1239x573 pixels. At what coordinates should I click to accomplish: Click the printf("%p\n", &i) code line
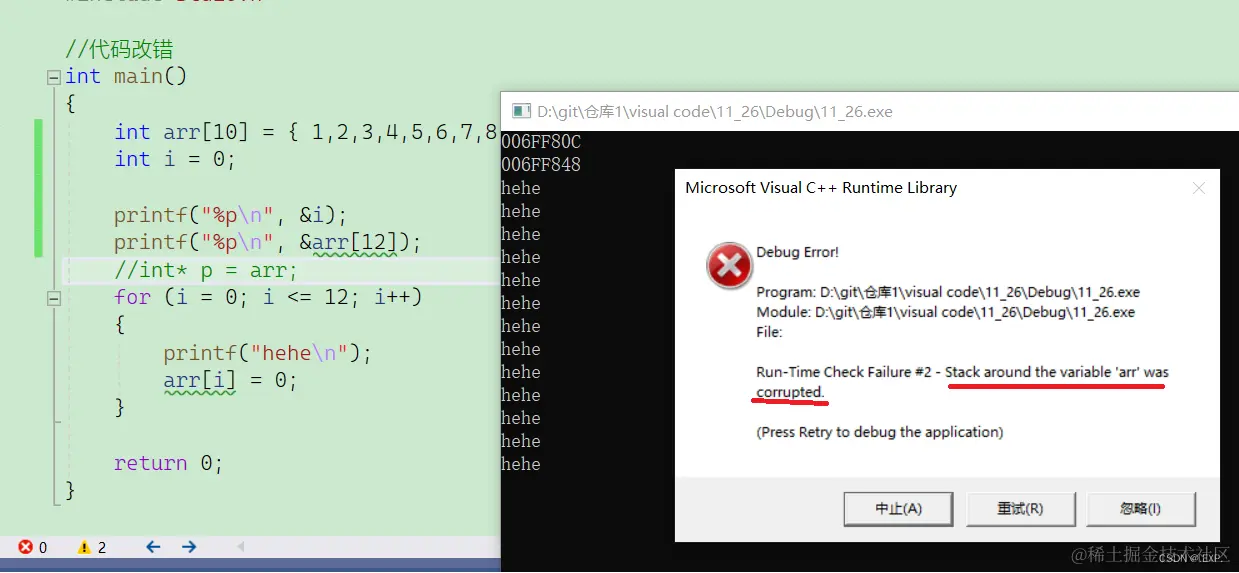(231, 215)
